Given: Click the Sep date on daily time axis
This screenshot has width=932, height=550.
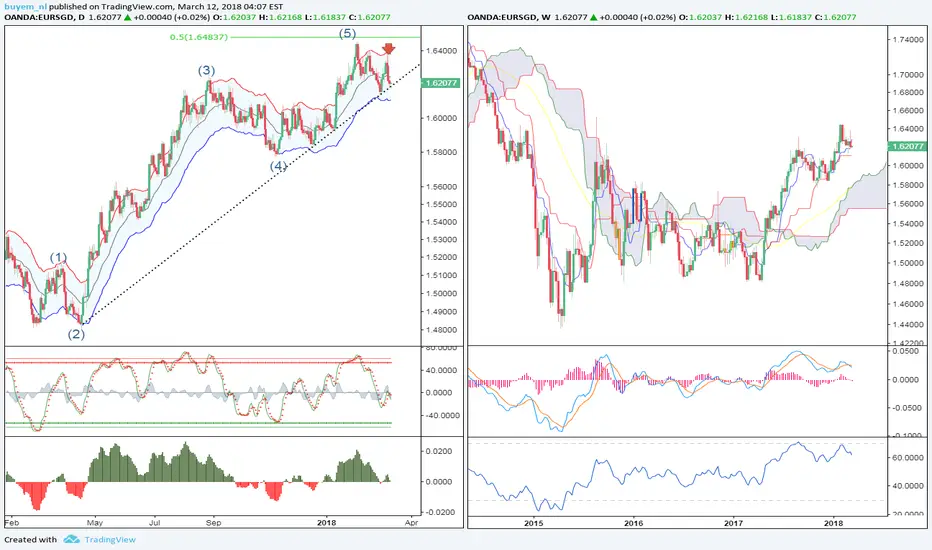Looking at the screenshot, I should coord(213,523).
